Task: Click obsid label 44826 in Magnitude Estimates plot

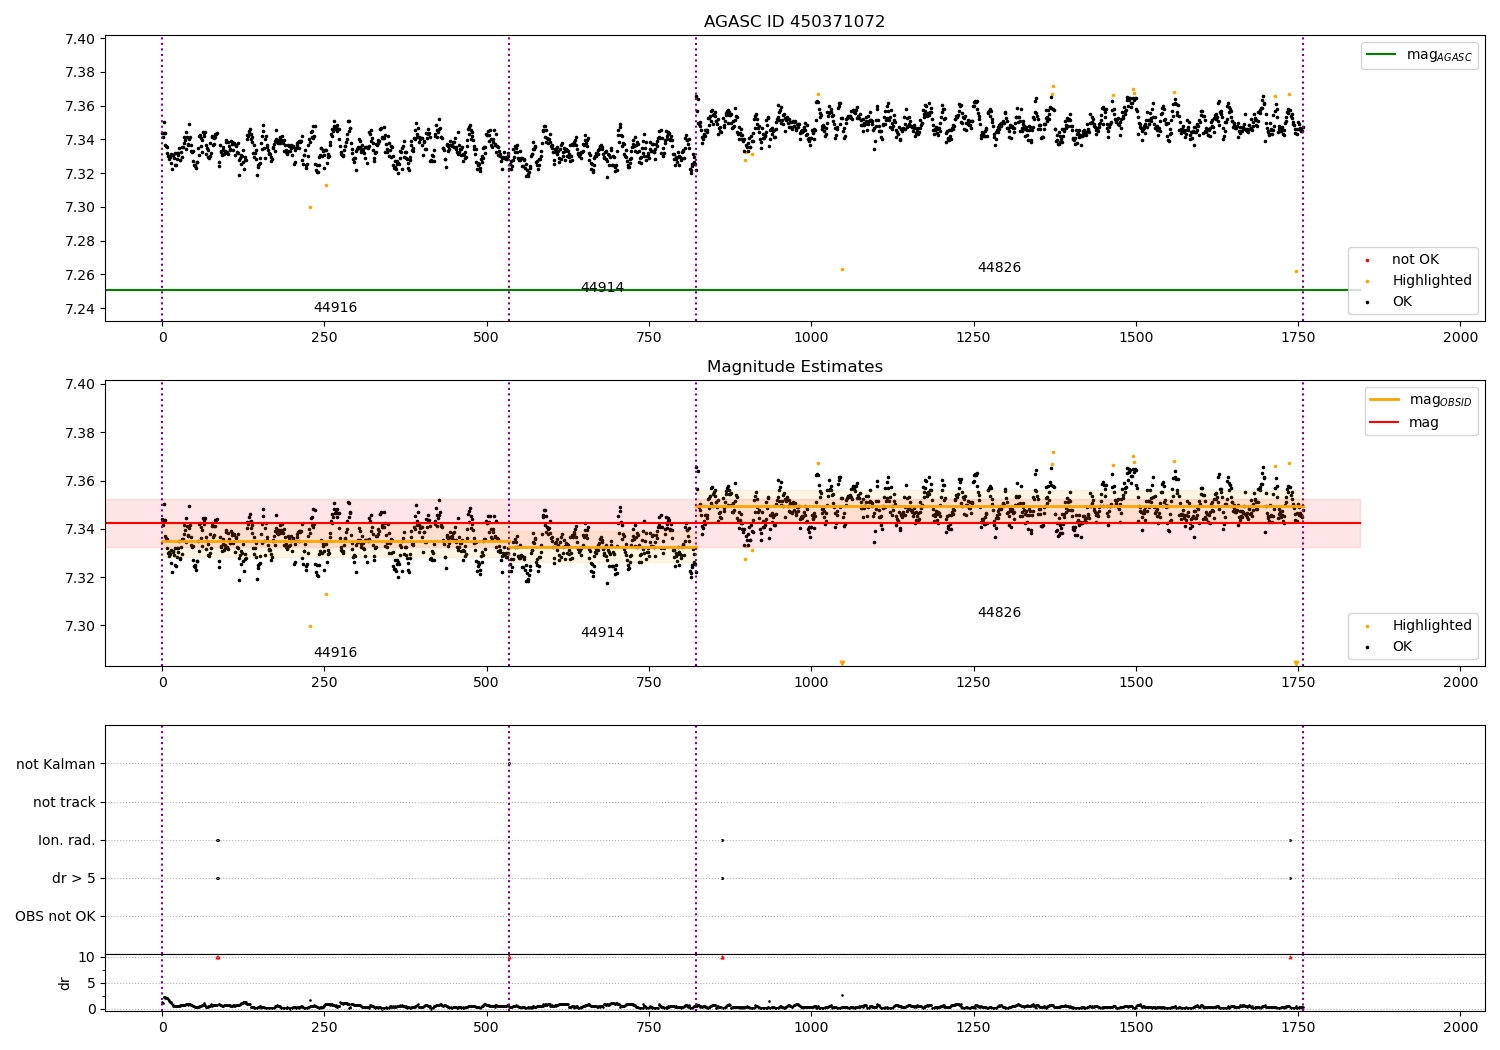Action: (999, 613)
